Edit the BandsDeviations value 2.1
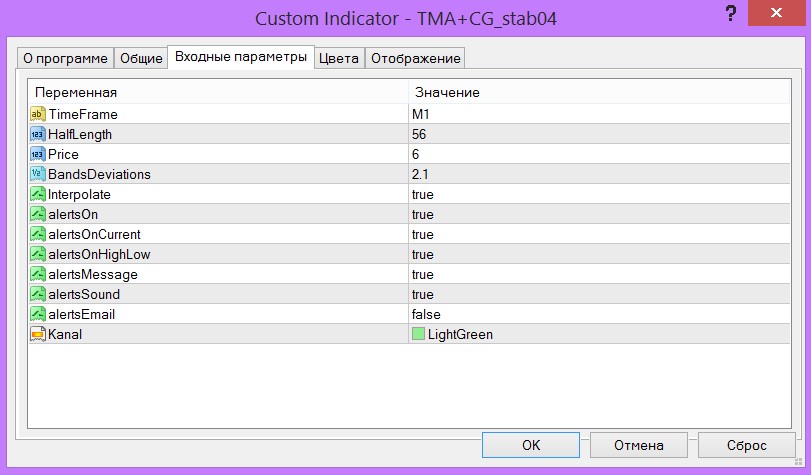Screen dimensions: 811x475 [599, 174]
